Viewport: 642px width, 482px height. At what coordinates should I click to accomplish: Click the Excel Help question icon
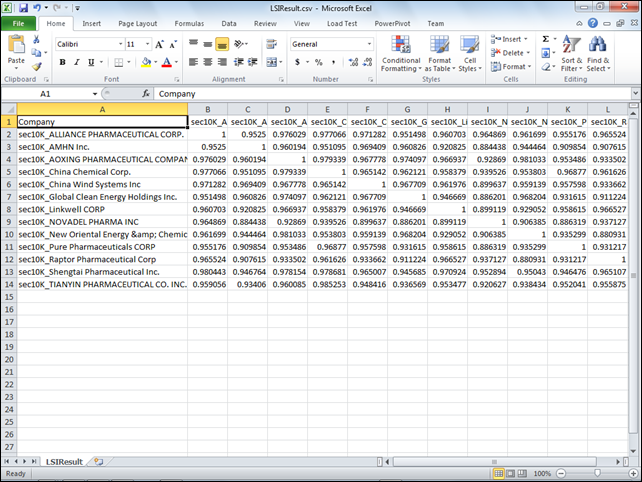click(592, 23)
